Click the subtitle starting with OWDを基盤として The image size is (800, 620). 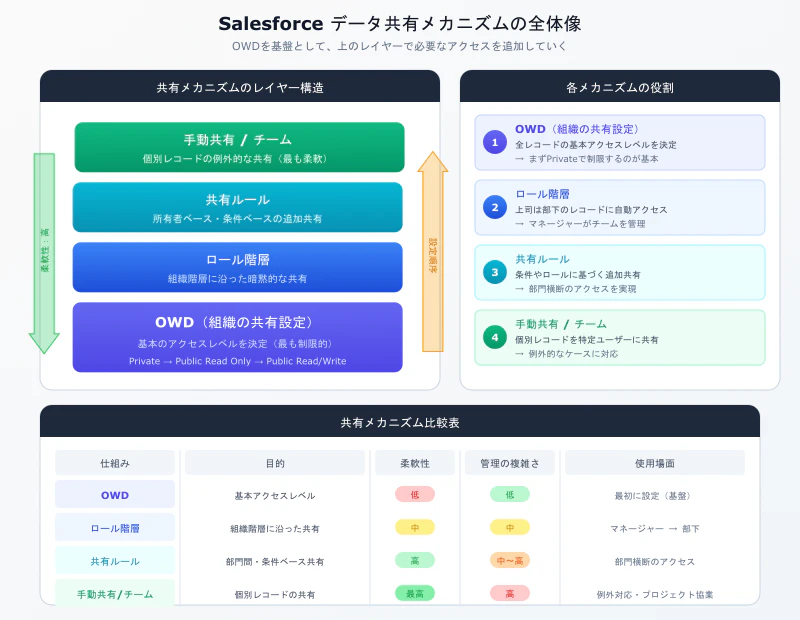point(399,46)
